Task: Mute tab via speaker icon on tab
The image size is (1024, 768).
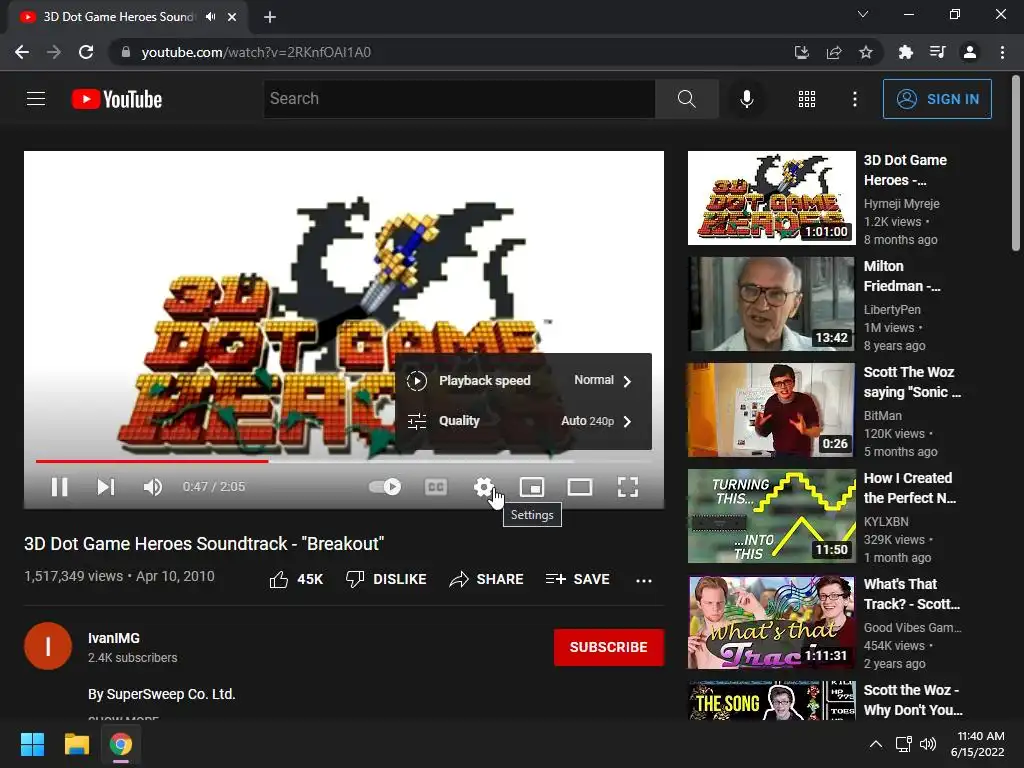Action: coord(210,17)
